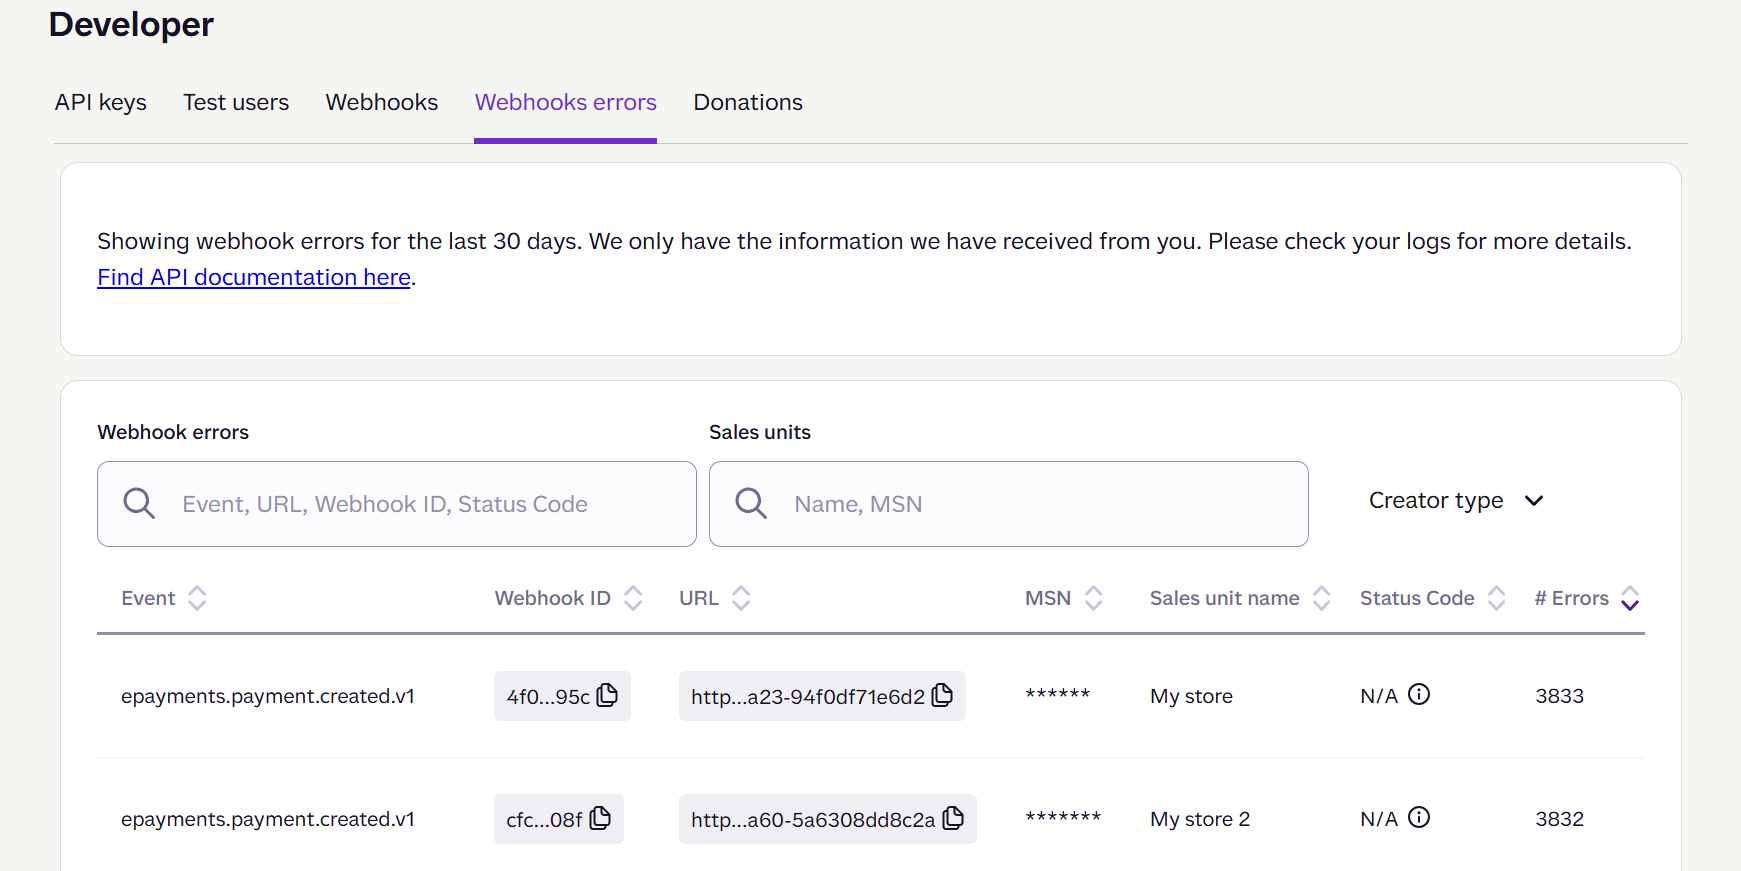Switch to the API keys tab
1741x871 pixels.
click(101, 102)
